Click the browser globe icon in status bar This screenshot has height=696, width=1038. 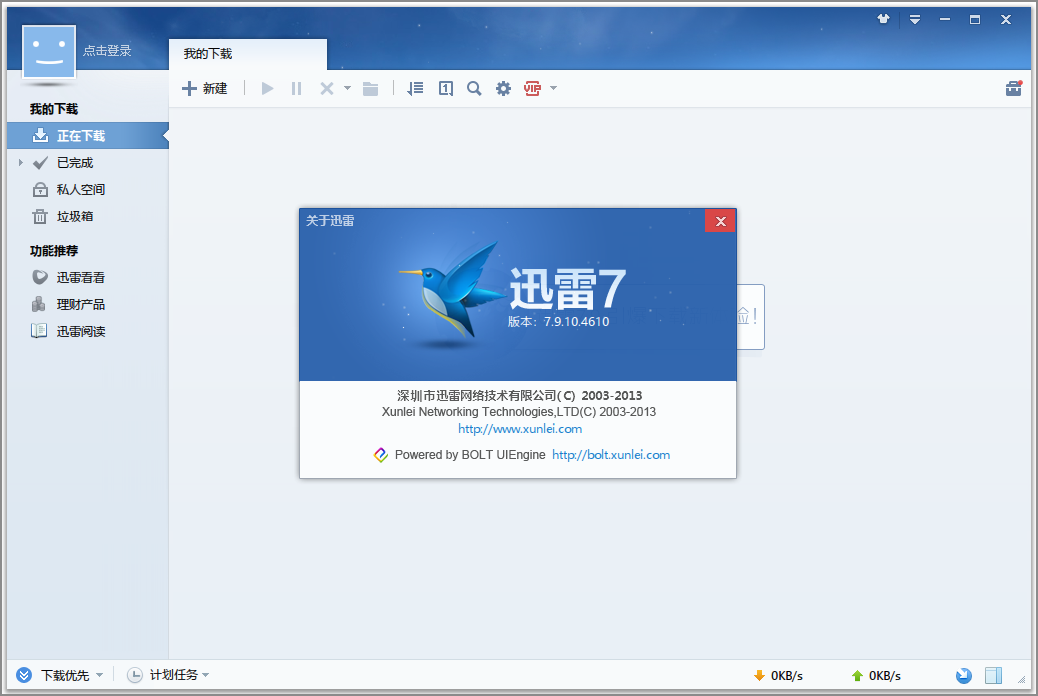[x=964, y=675]
